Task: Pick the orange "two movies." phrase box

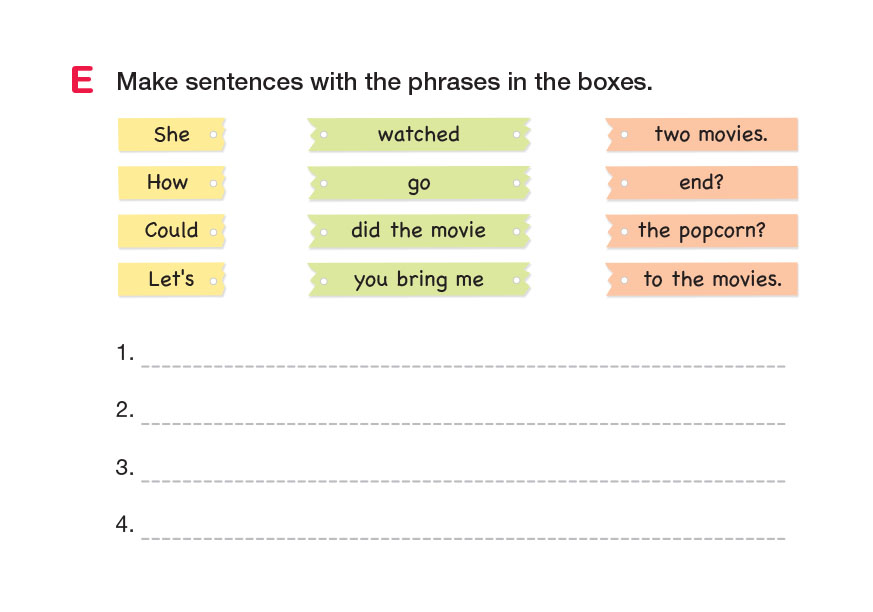Action: (710, 135)
